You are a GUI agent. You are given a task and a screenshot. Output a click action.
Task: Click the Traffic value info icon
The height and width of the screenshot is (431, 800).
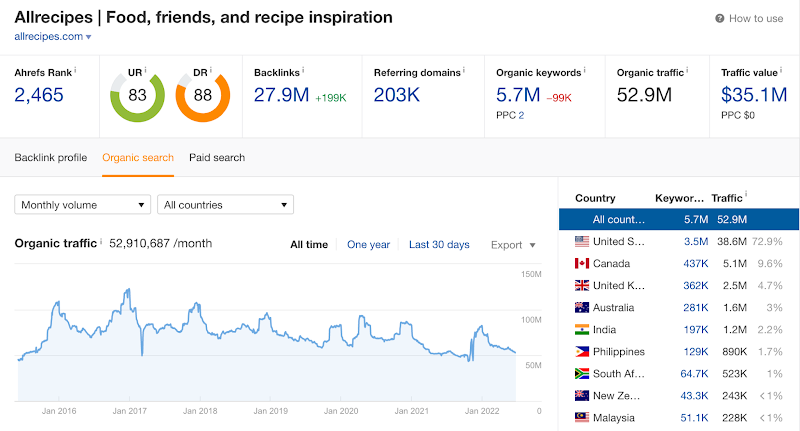[x=781, y=69]
